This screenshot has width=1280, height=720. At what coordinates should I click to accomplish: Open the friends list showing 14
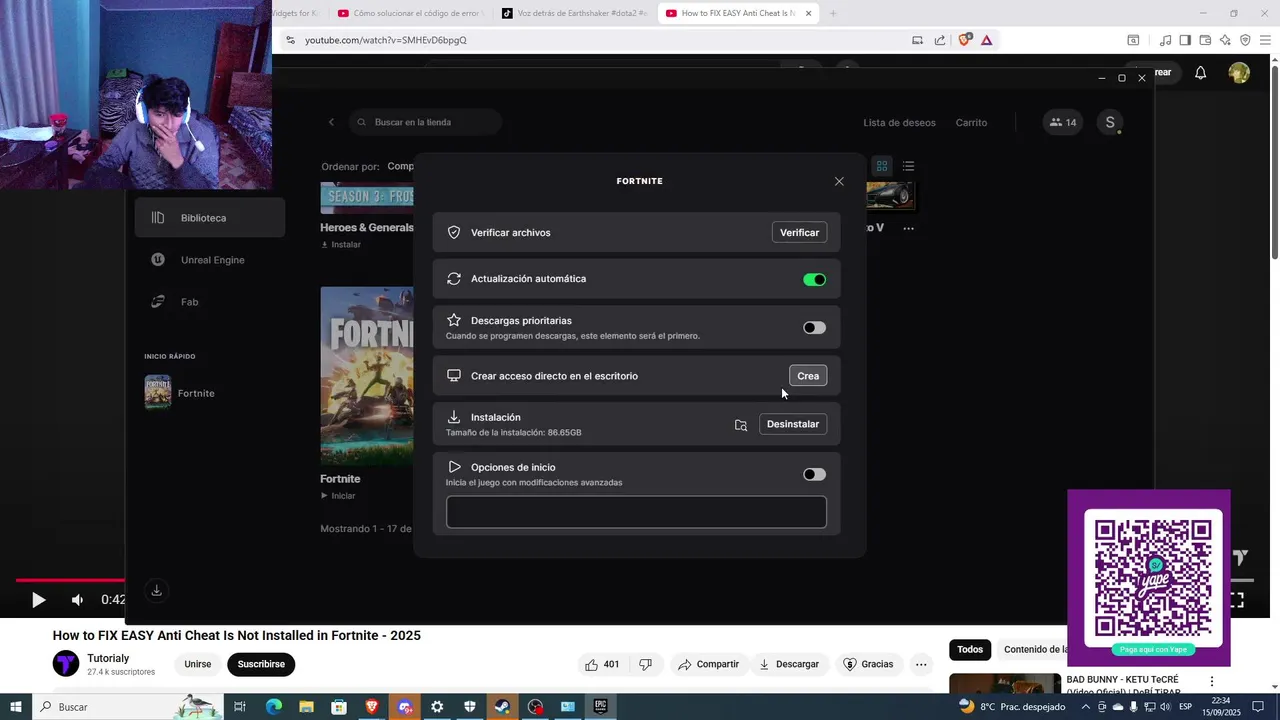click(x=1062, y=122)
